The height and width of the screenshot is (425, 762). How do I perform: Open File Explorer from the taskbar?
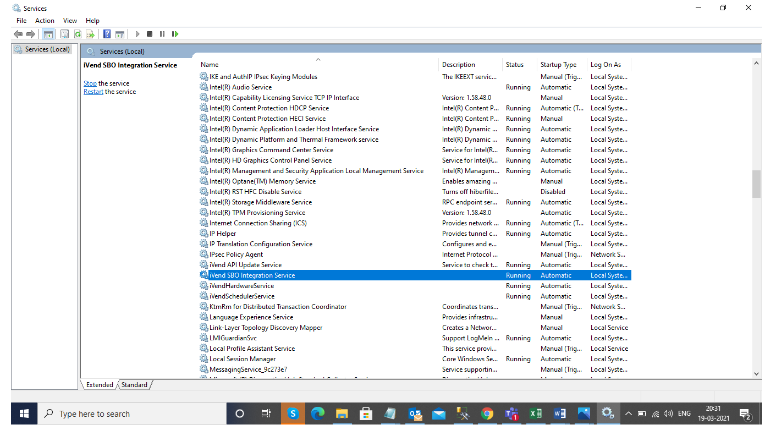click(x=342, y=414)
